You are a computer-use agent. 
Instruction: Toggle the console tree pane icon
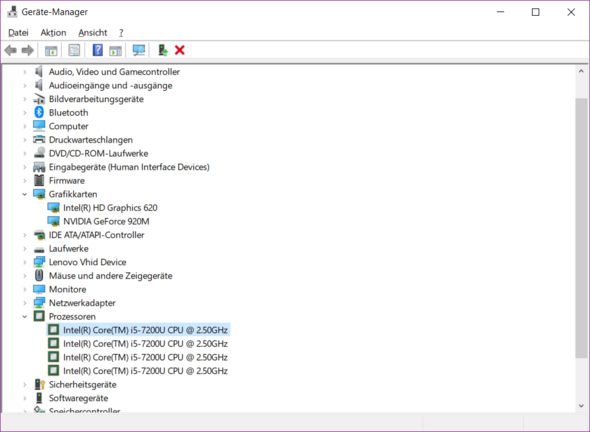pyautogui.click(x=51, y=50)
